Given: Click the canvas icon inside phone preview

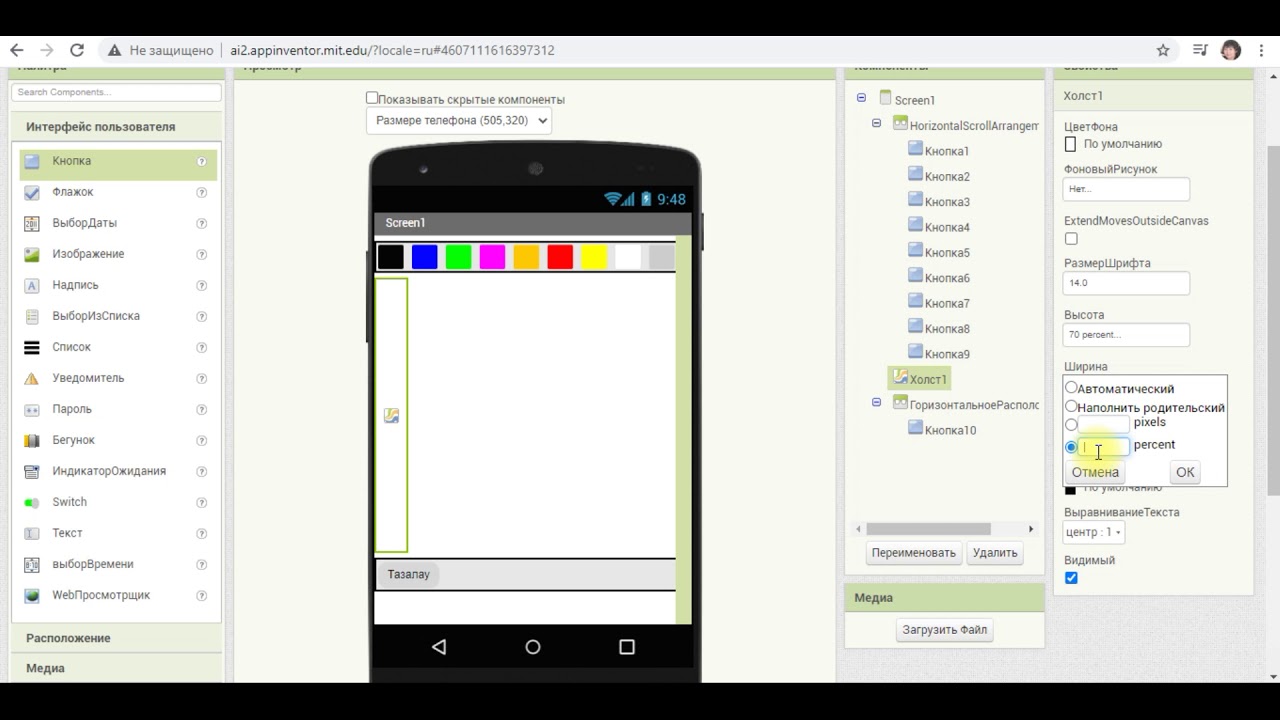Looking at the screenshot, I should pos(391,415).
